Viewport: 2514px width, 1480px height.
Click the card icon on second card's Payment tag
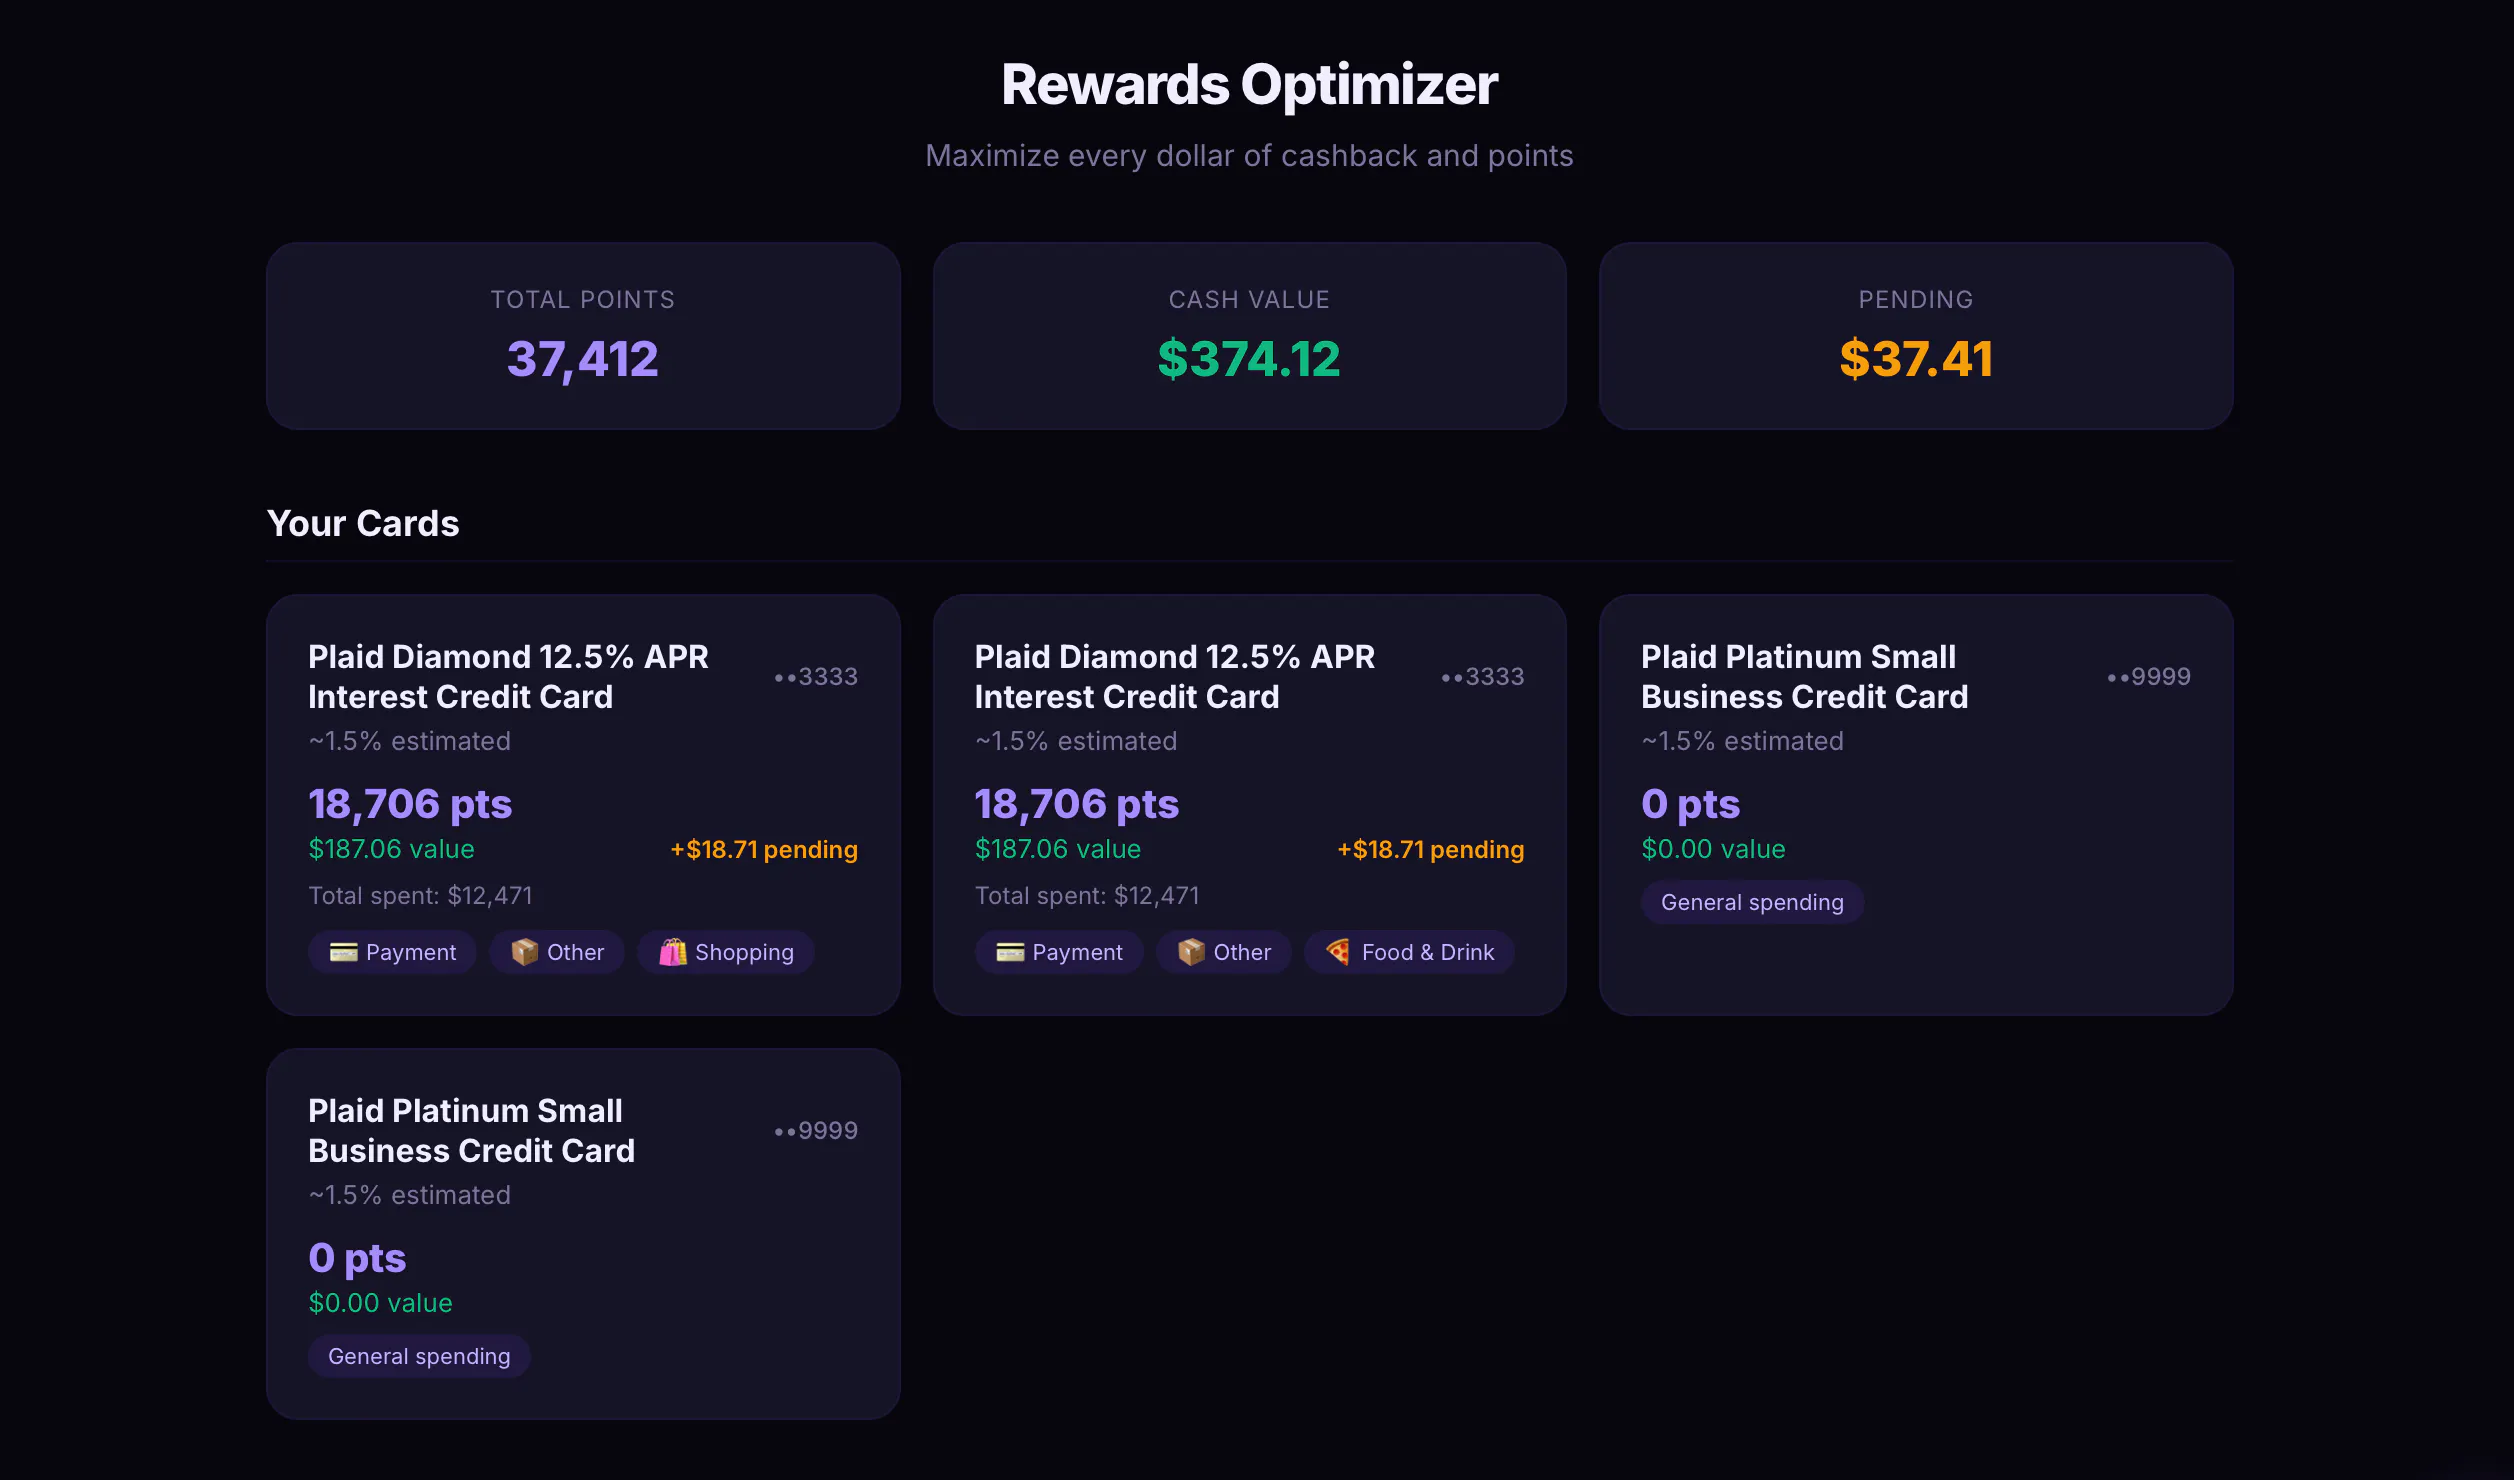1010,952
